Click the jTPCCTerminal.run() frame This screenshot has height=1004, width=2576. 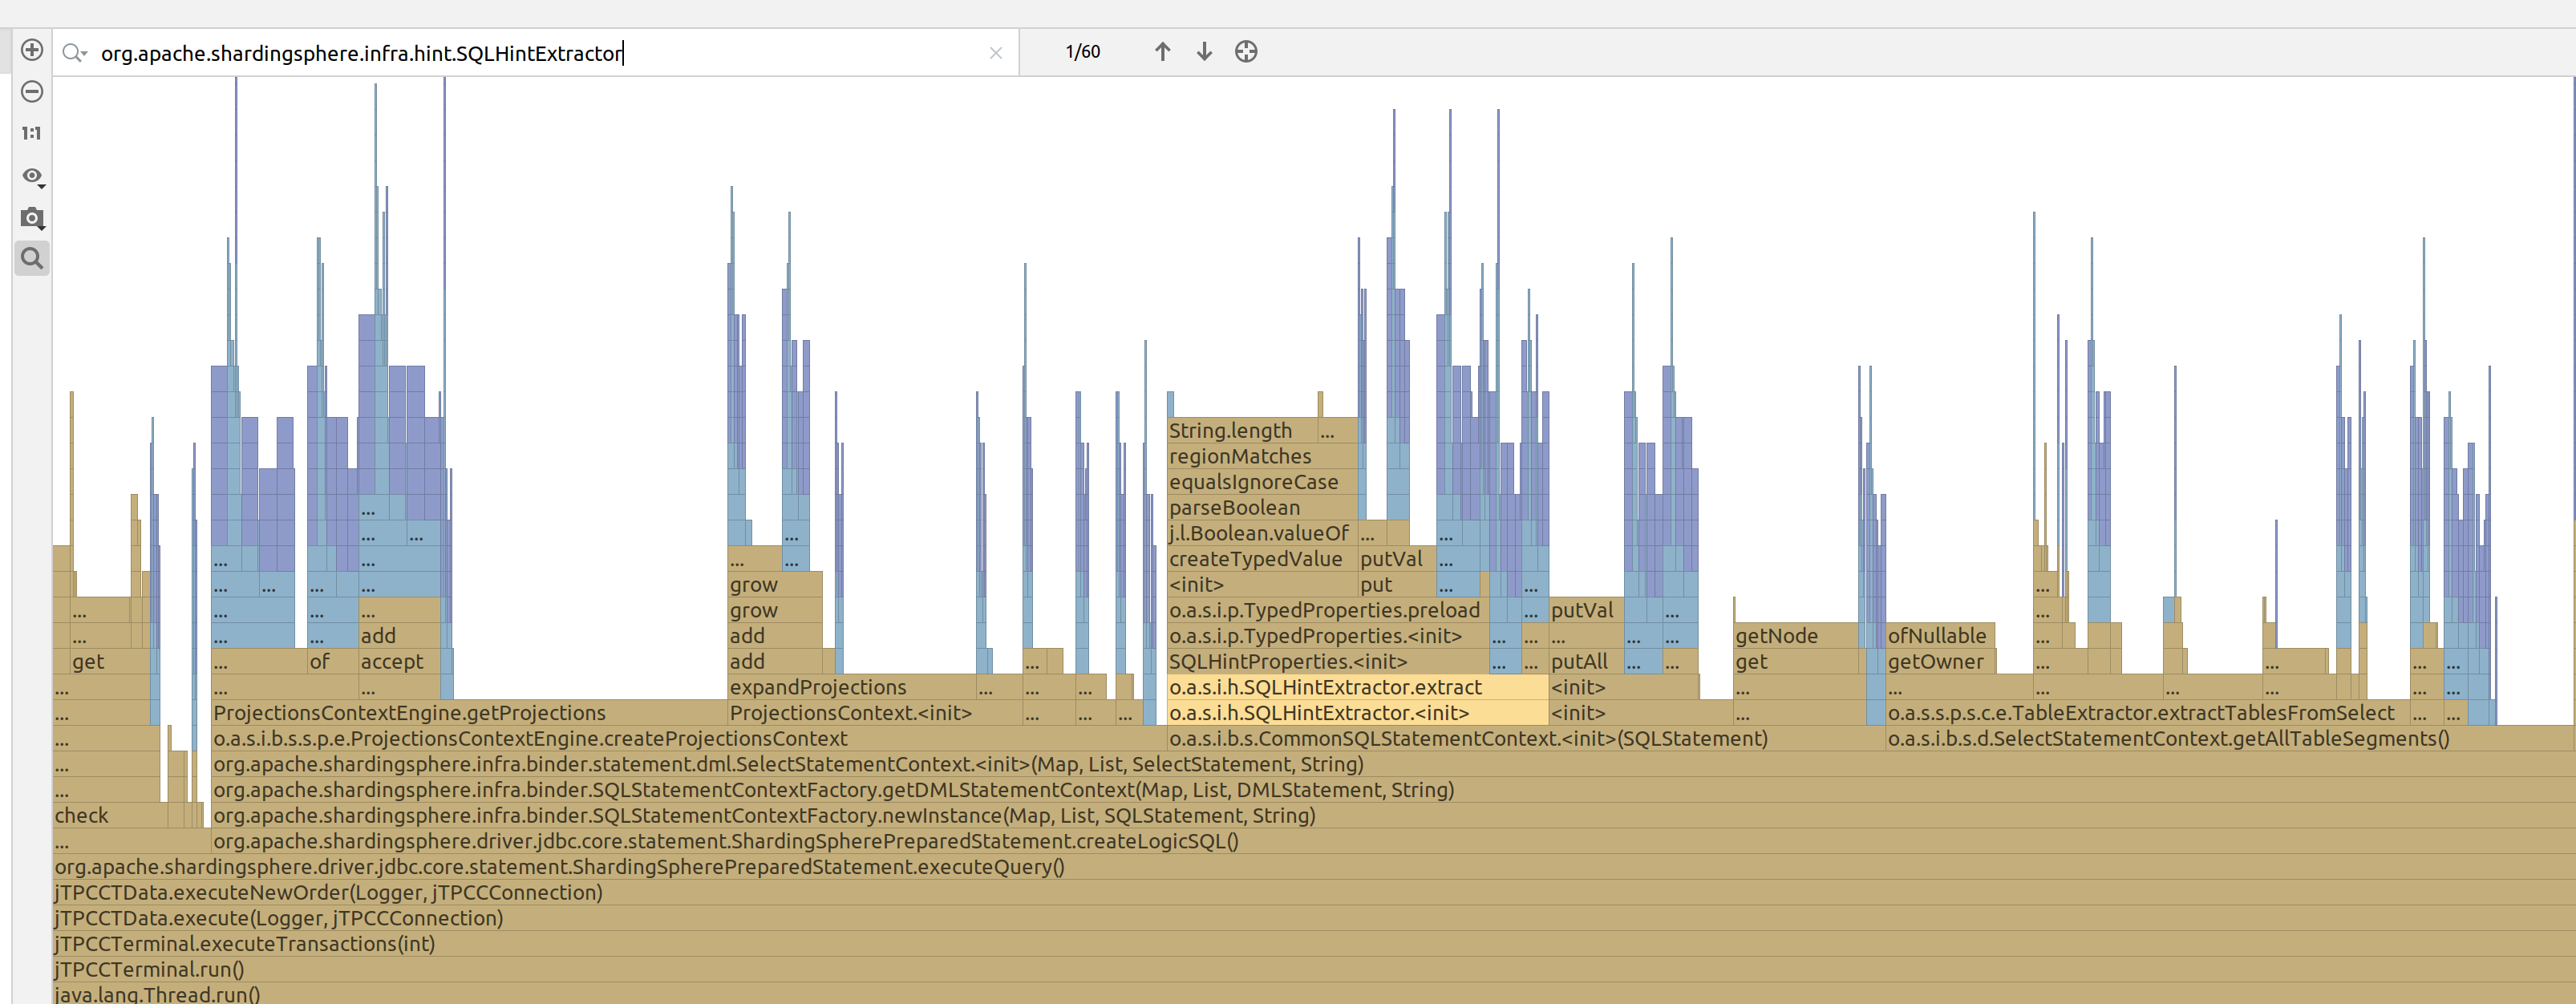(x=150, y=969)
